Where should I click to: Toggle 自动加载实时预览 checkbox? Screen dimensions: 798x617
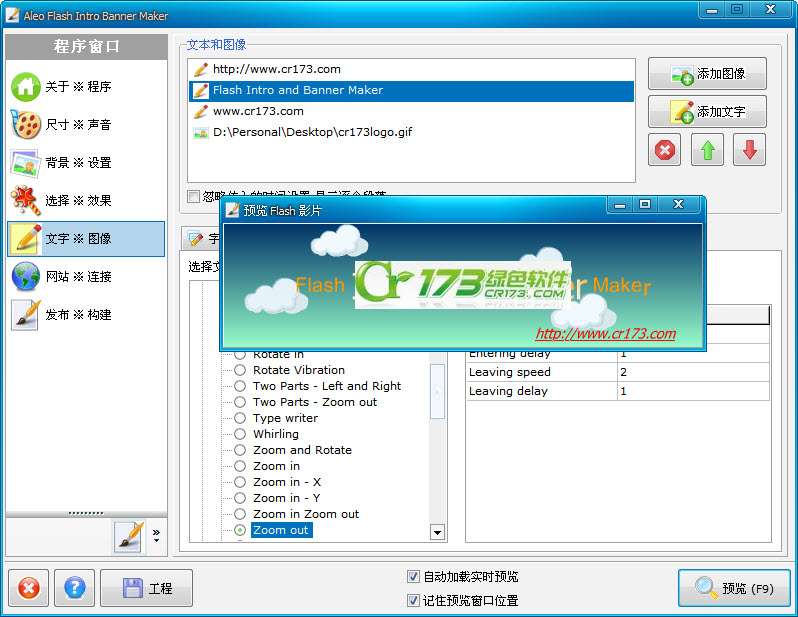click(x=413, y=577)
